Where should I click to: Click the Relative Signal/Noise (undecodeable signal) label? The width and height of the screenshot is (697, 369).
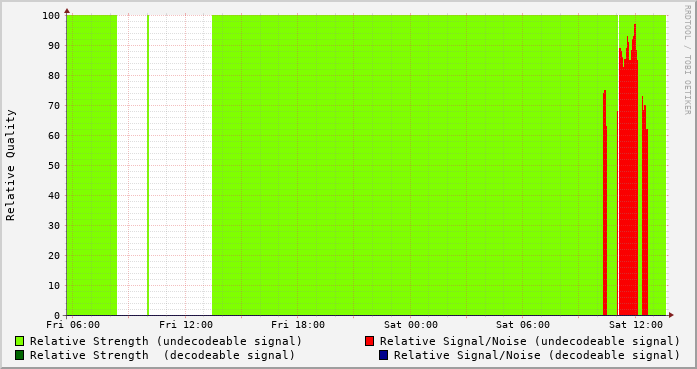[x=530, y=341]
